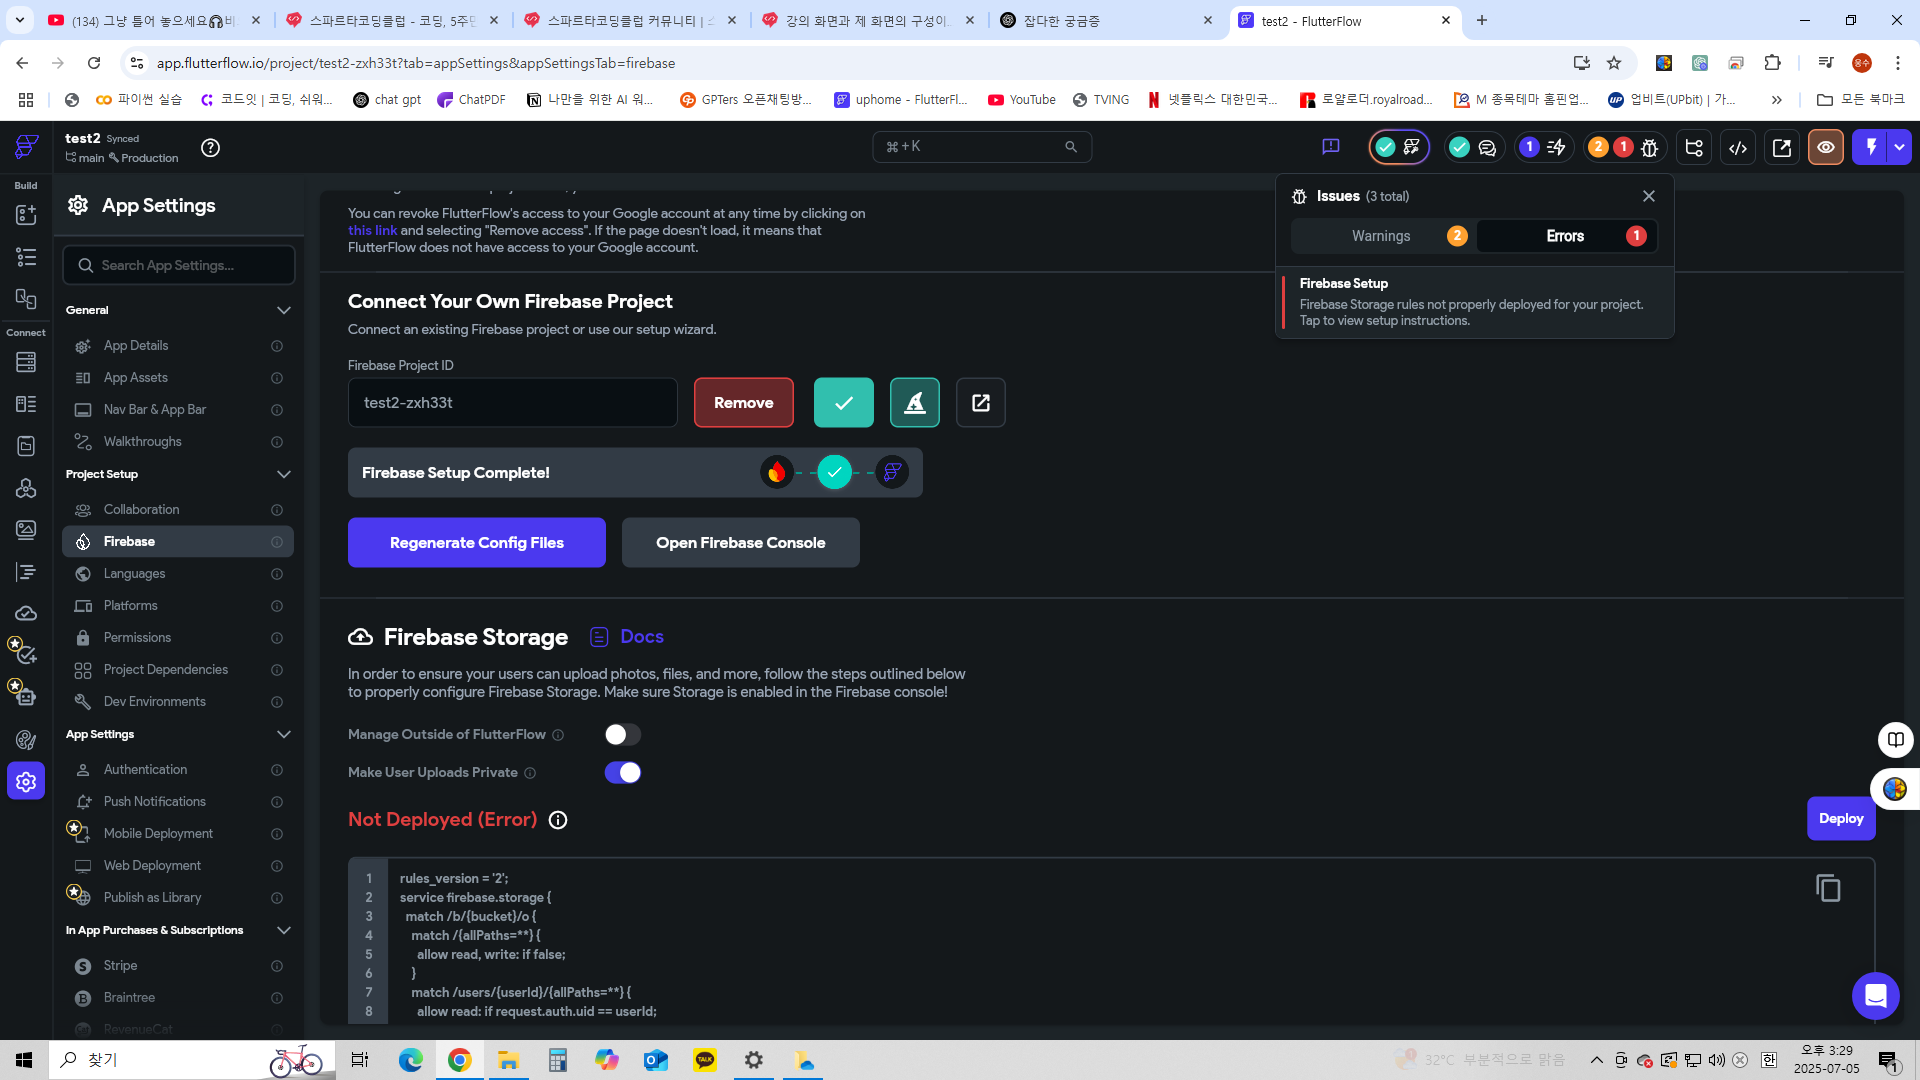1920x1080 pixels.
Task: Open the Media Assets icon in left rail
Action: [x=26, y=529]
